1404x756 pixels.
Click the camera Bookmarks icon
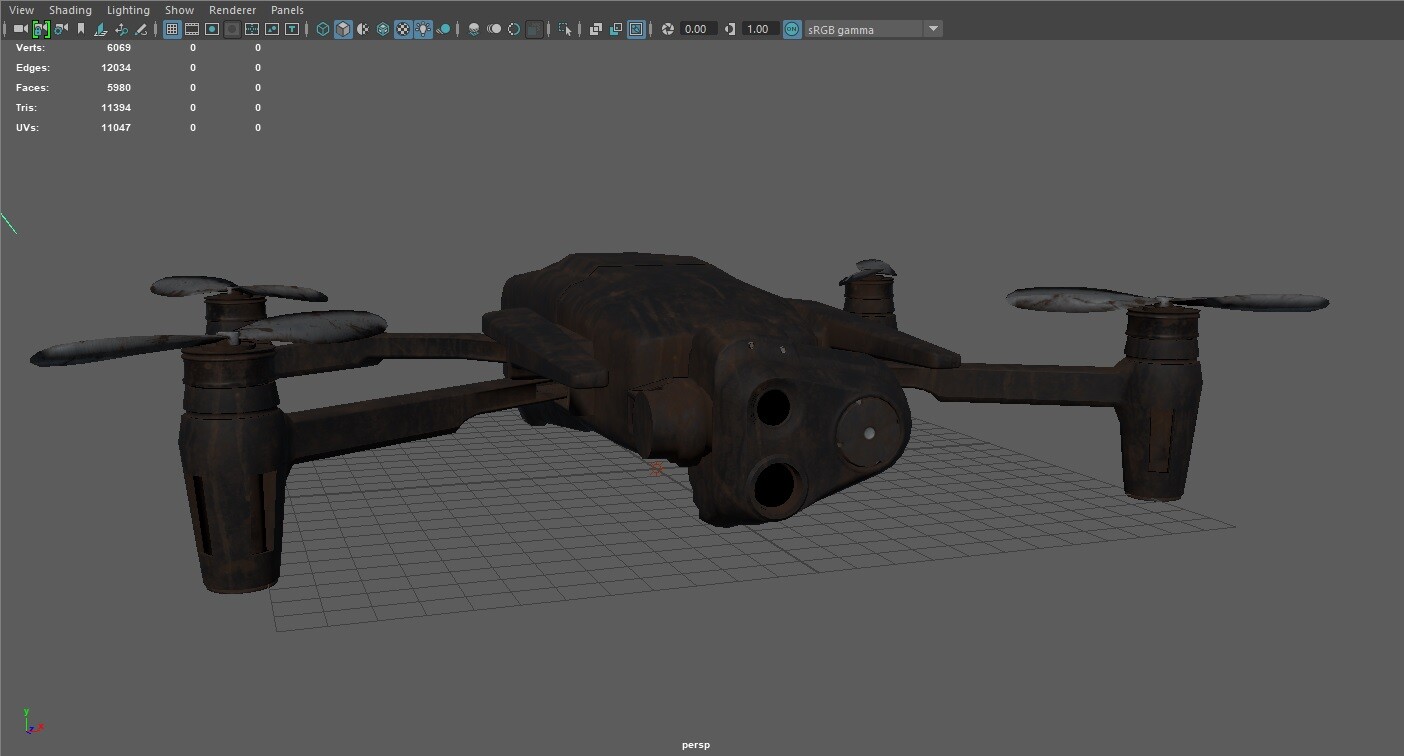coord(81,29)
